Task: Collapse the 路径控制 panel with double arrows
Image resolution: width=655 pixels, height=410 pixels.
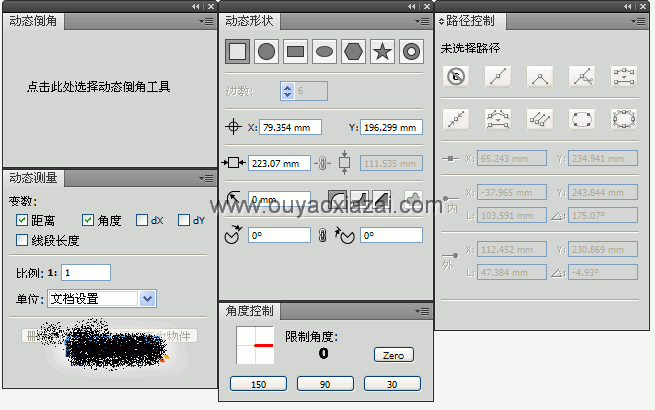Action: point(628,6)
